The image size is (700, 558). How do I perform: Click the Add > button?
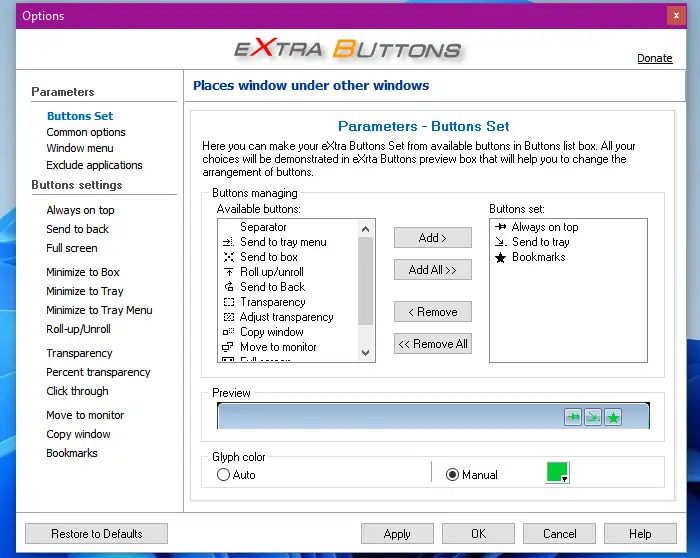[433, 237]
